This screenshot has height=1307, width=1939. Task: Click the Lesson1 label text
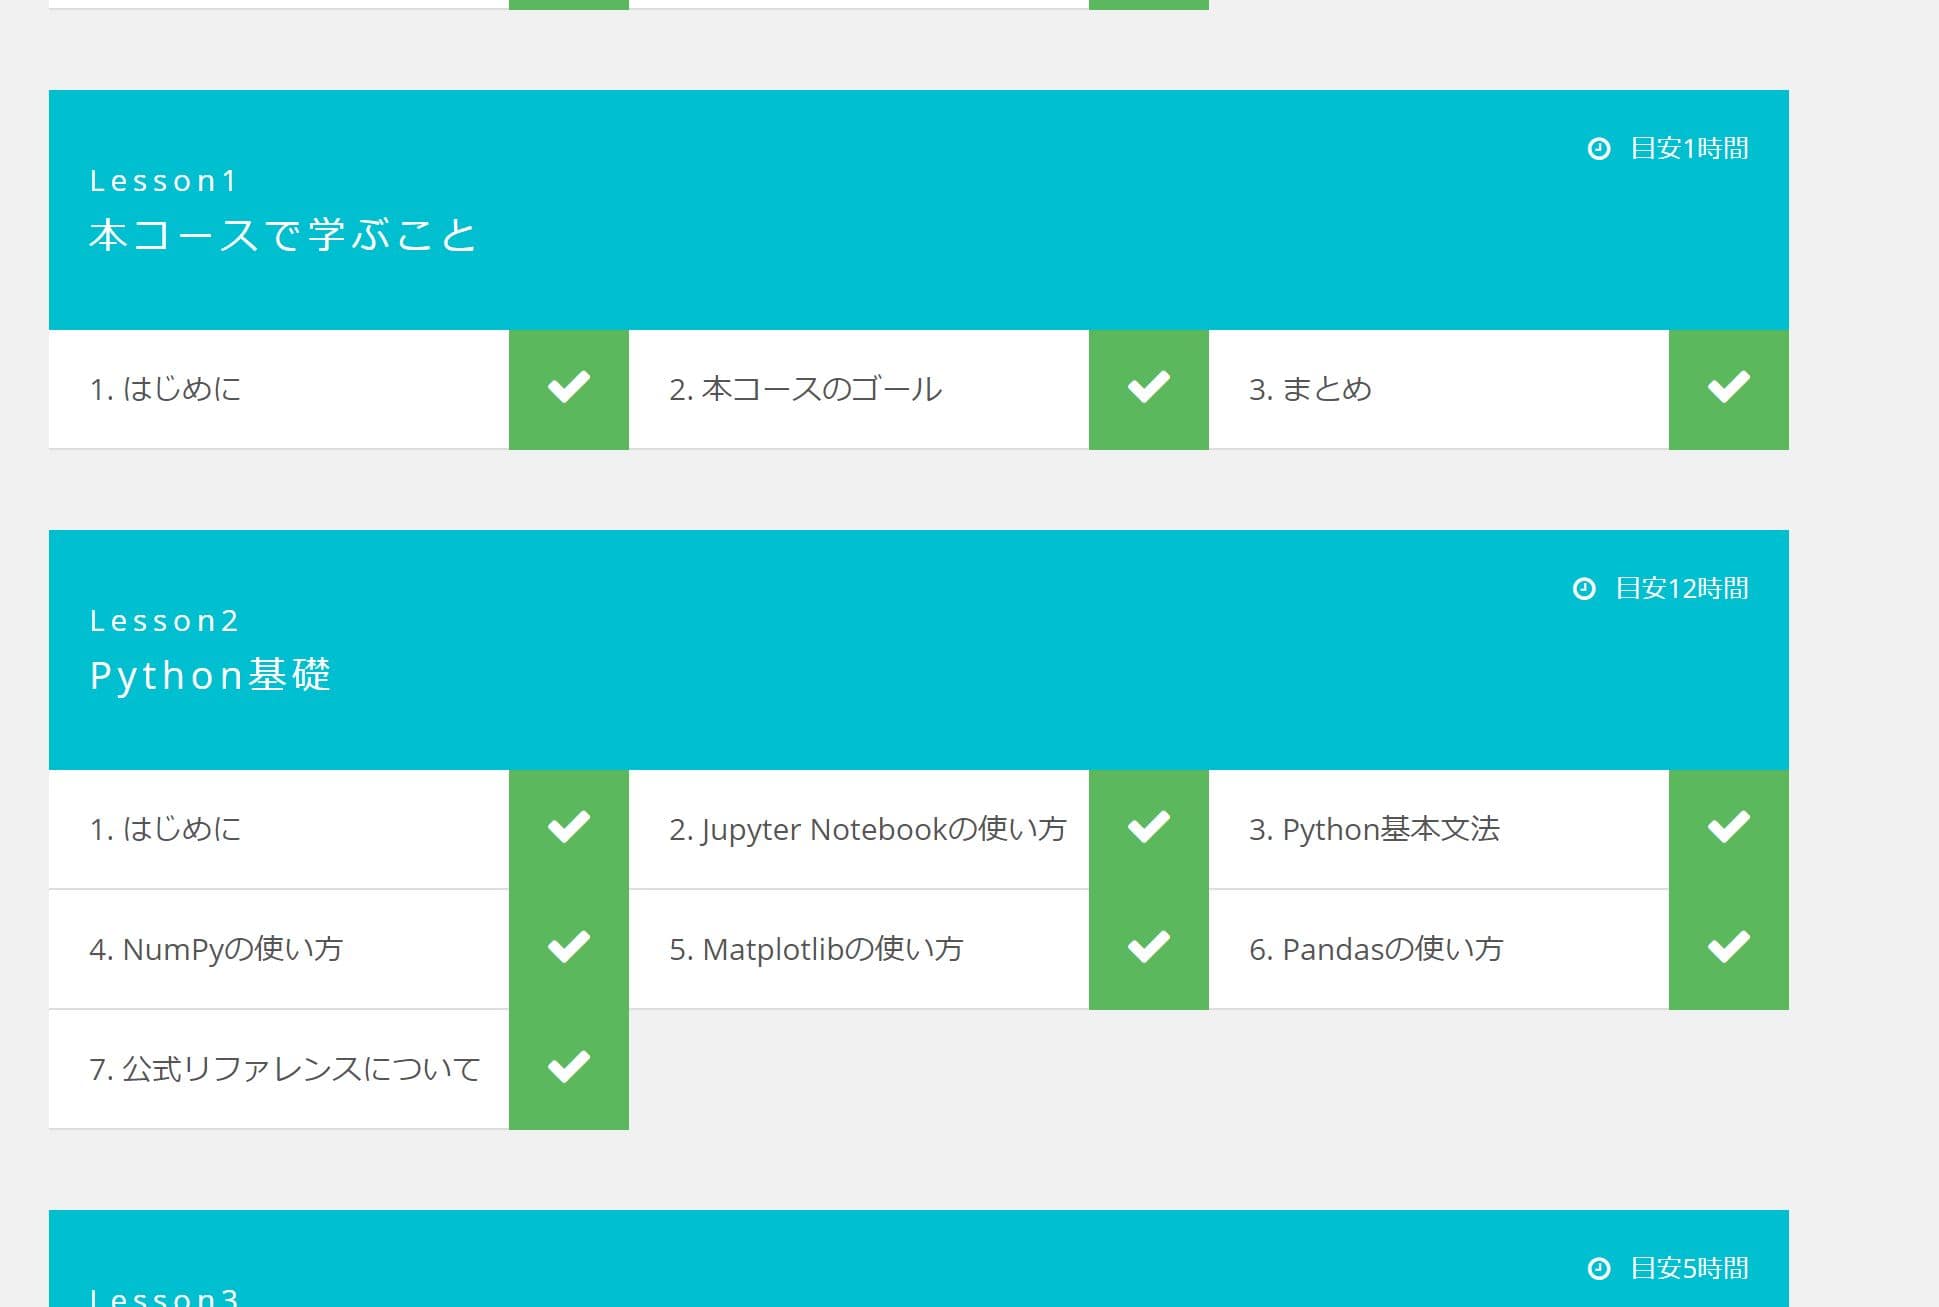pos(163,181)
